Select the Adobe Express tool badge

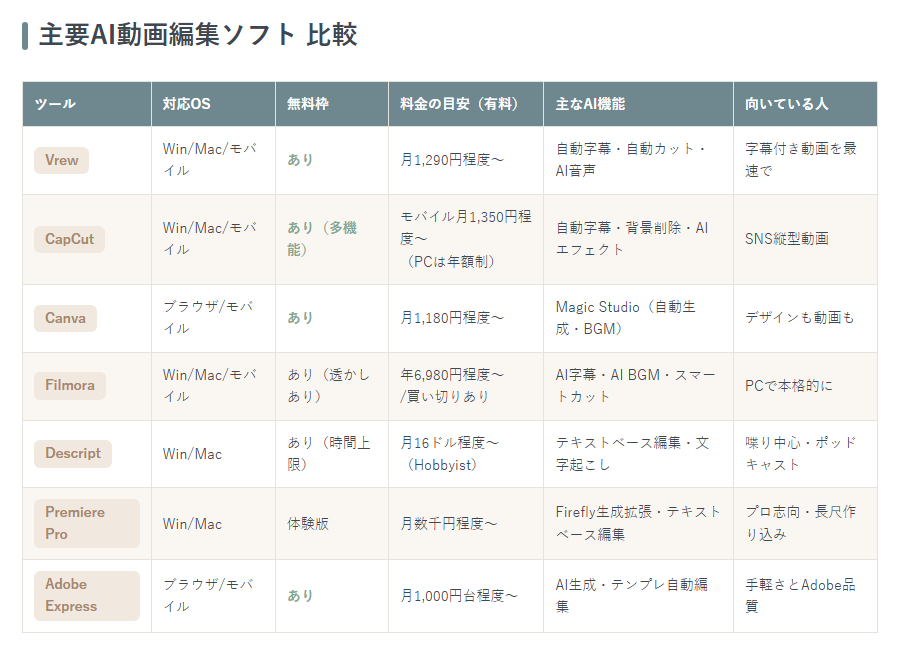click(87, 595)
